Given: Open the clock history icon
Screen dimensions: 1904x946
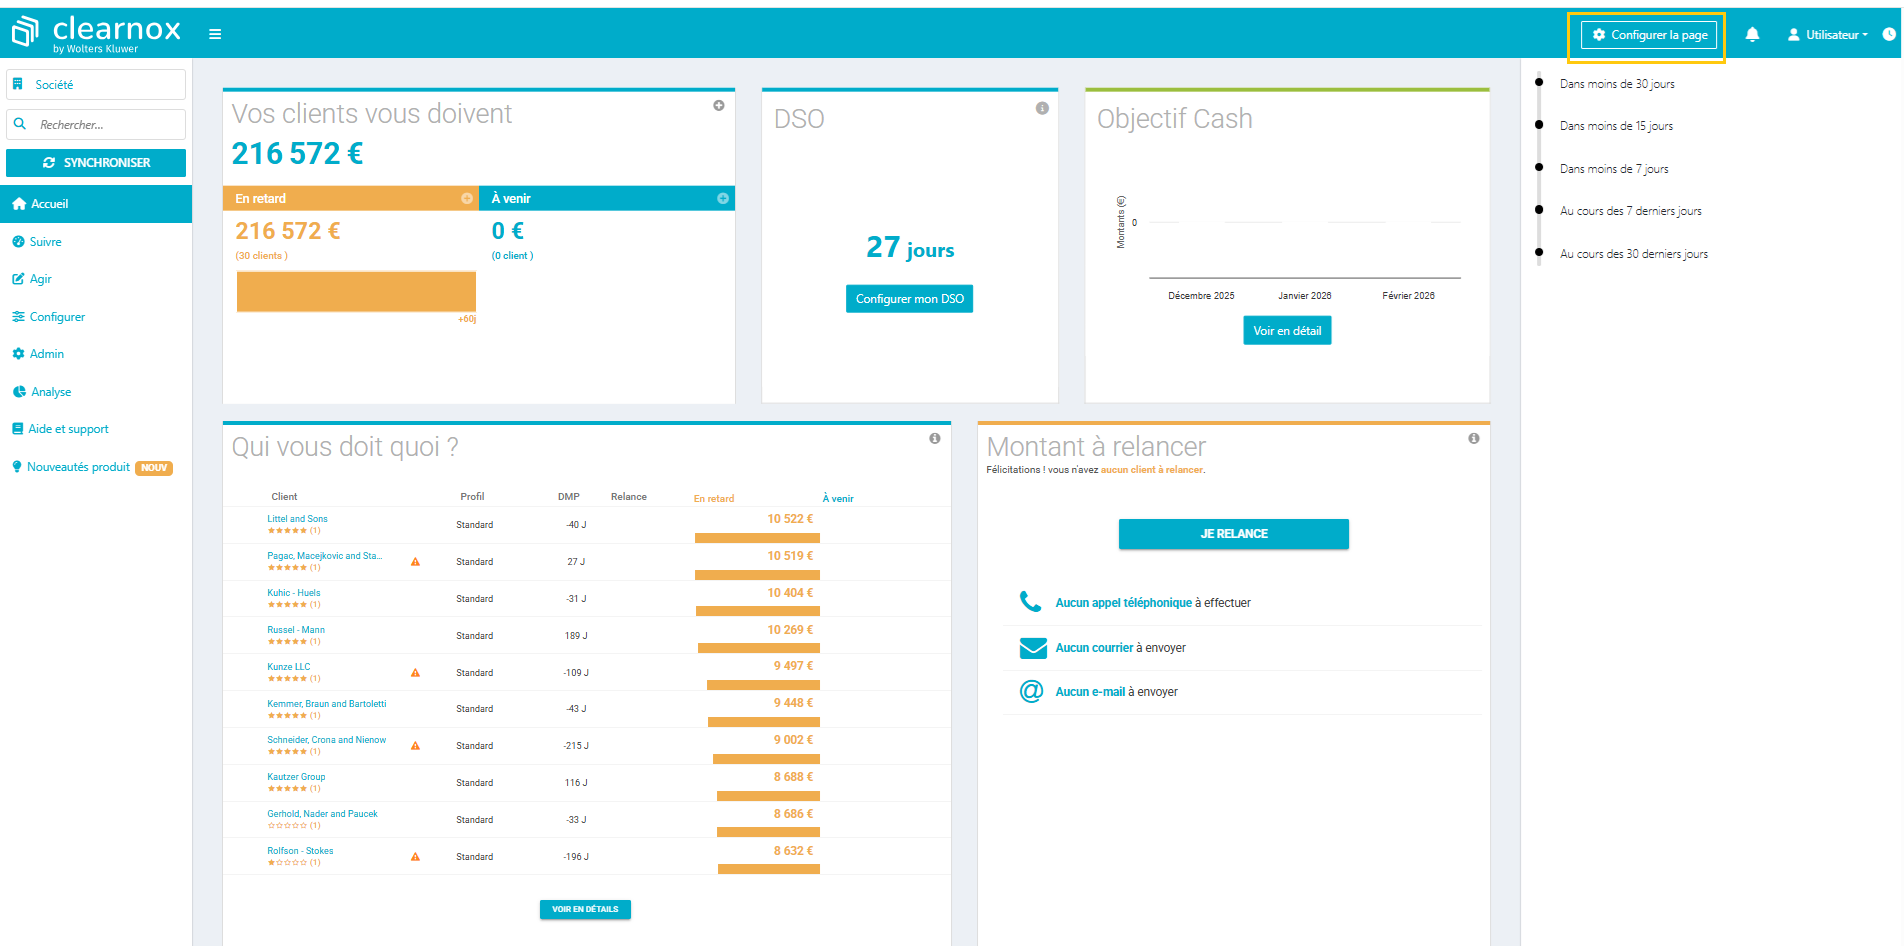Looking at the screenshot, I should tap(1889, 34).
